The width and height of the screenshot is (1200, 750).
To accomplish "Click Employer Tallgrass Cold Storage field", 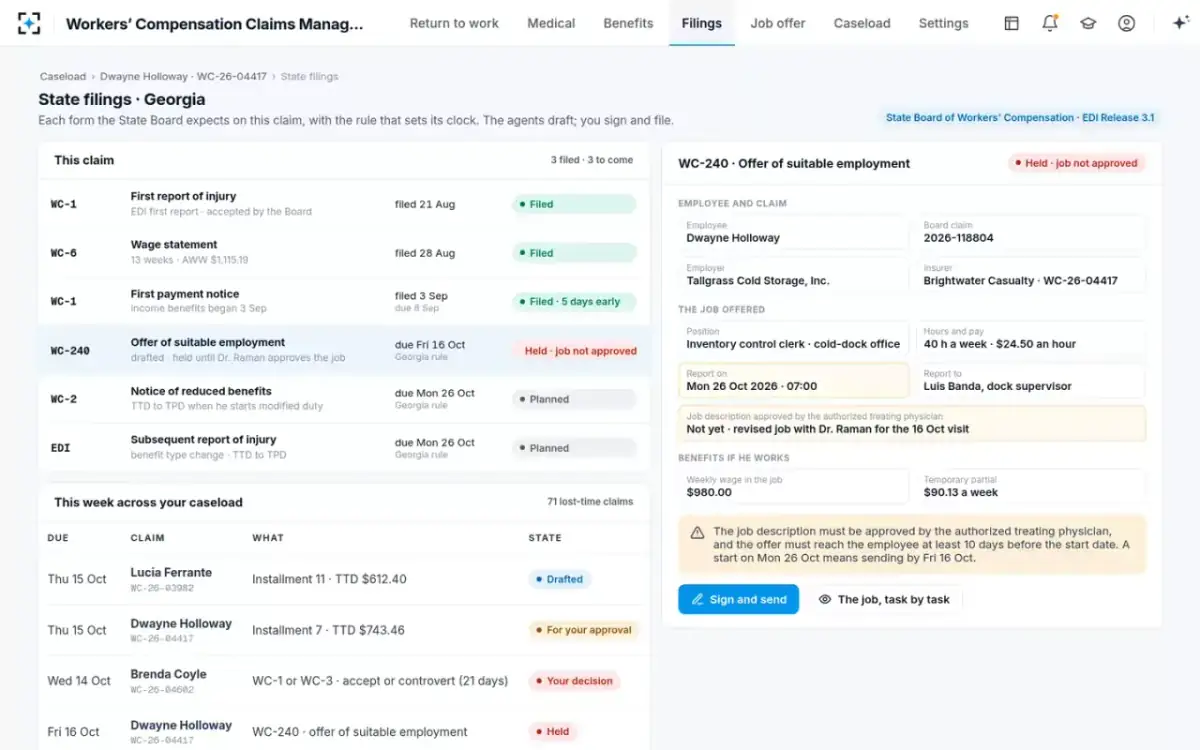I will point(793,275).
